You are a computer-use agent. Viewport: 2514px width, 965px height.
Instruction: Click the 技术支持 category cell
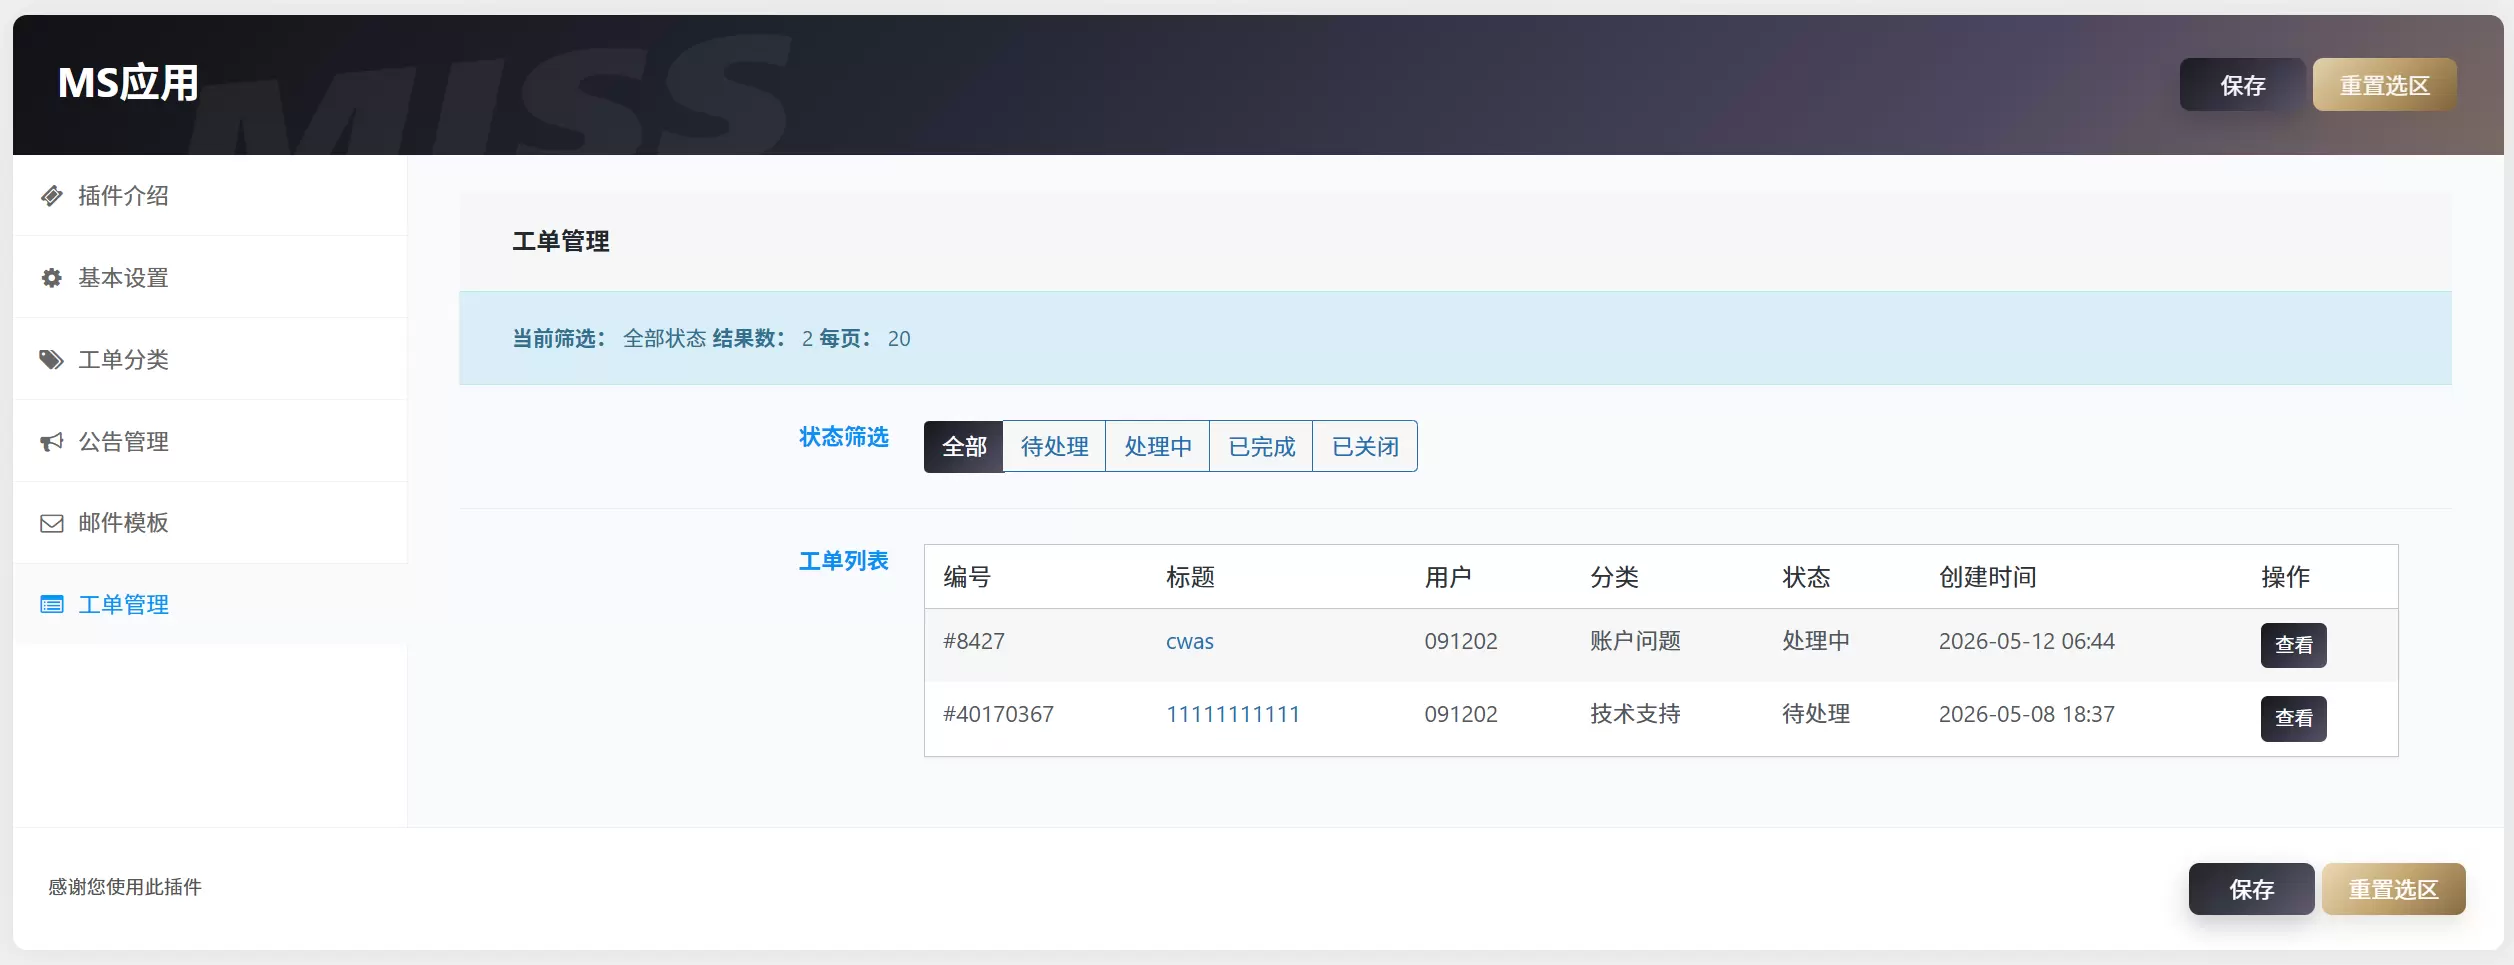pyautogui.click(x=1635, y=715)
